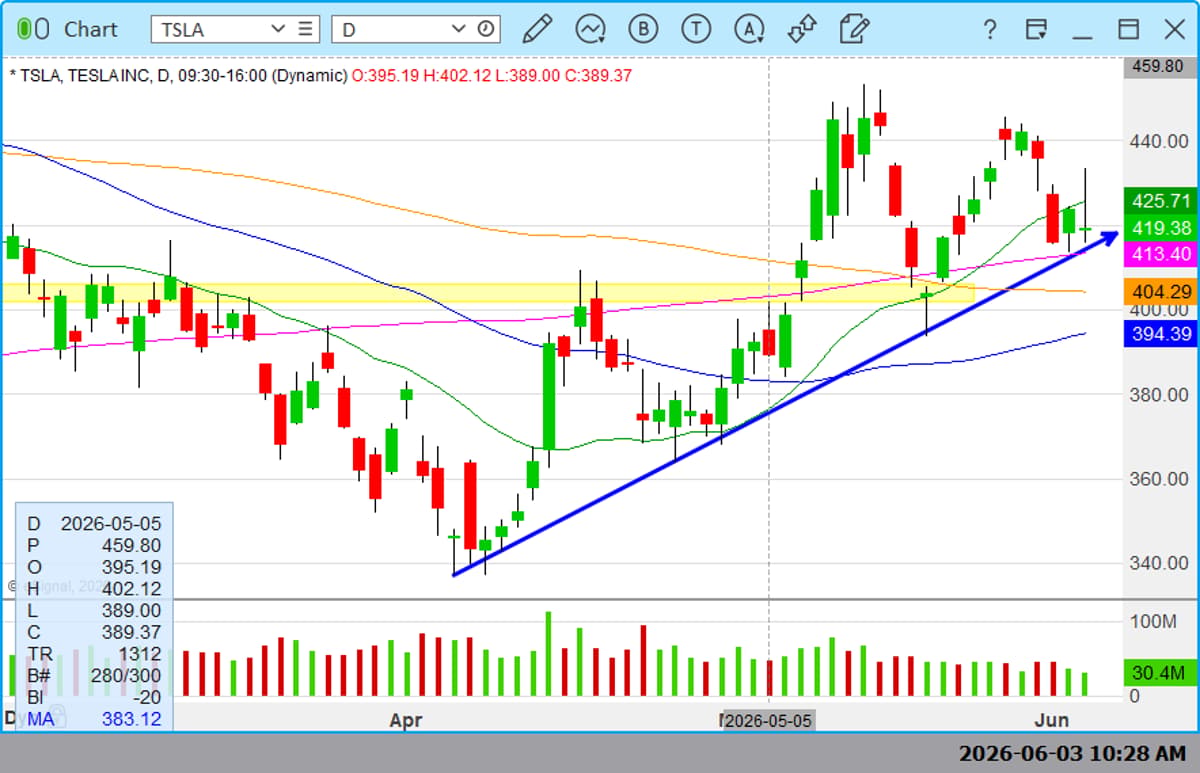The image size is (1200, 773).
Task: Click the clock icon in the interval box
Action: [x=485, y=29]
